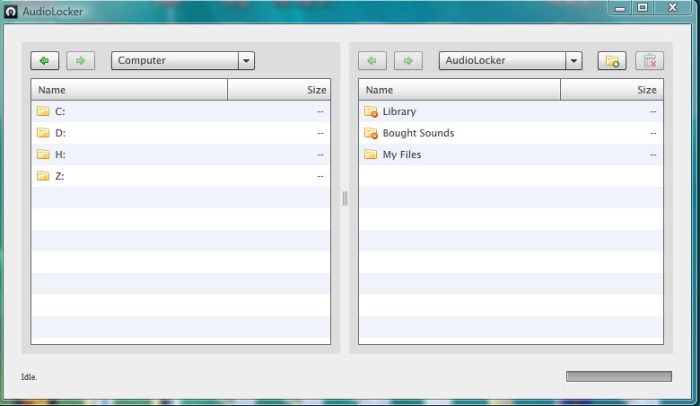Click the transfer progress bar
The height and width of the screenshot is (406, 700).
[x=619, y=377]
